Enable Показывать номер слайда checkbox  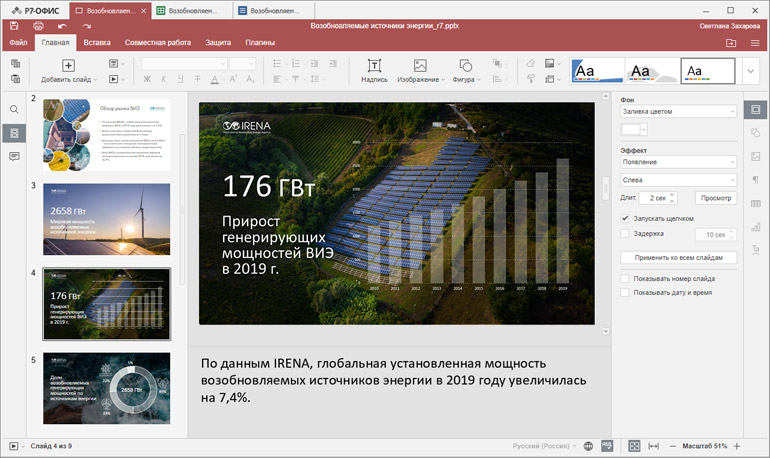click(x=625, y=278)
